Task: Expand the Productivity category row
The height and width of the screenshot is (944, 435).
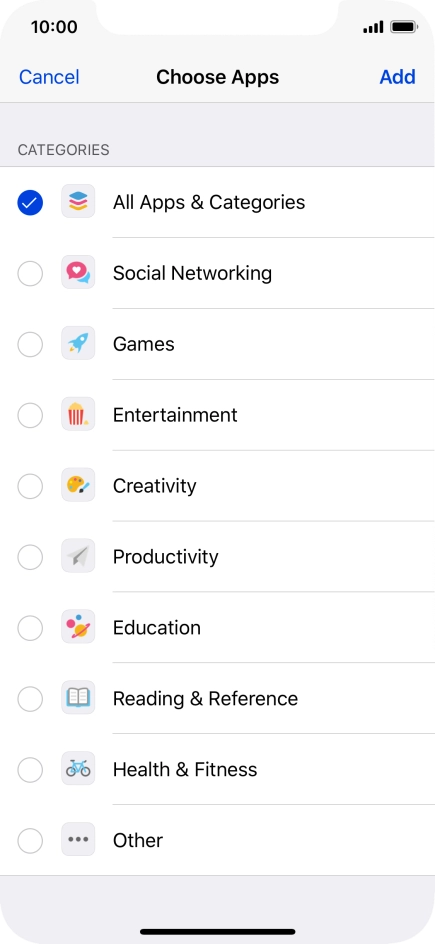Action: point(217,556)
